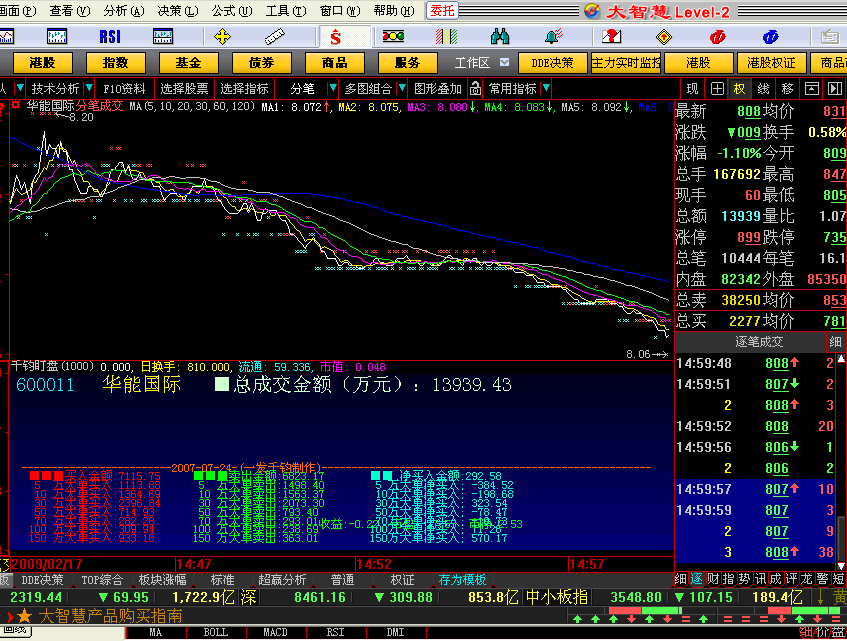This screenshot has height=641, width=847.
Task: Select the DMI indicator tab
Action: tap(395, 632)
